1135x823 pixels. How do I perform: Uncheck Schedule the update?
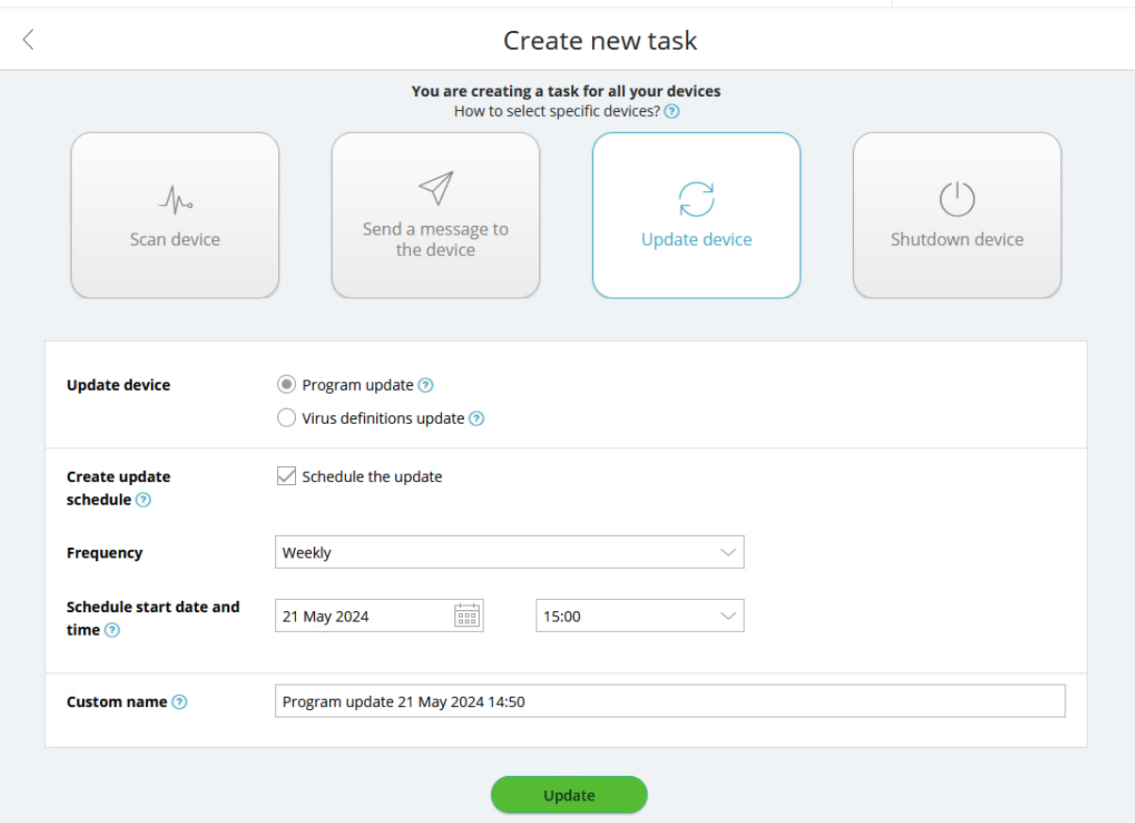[x=285, y=476]
